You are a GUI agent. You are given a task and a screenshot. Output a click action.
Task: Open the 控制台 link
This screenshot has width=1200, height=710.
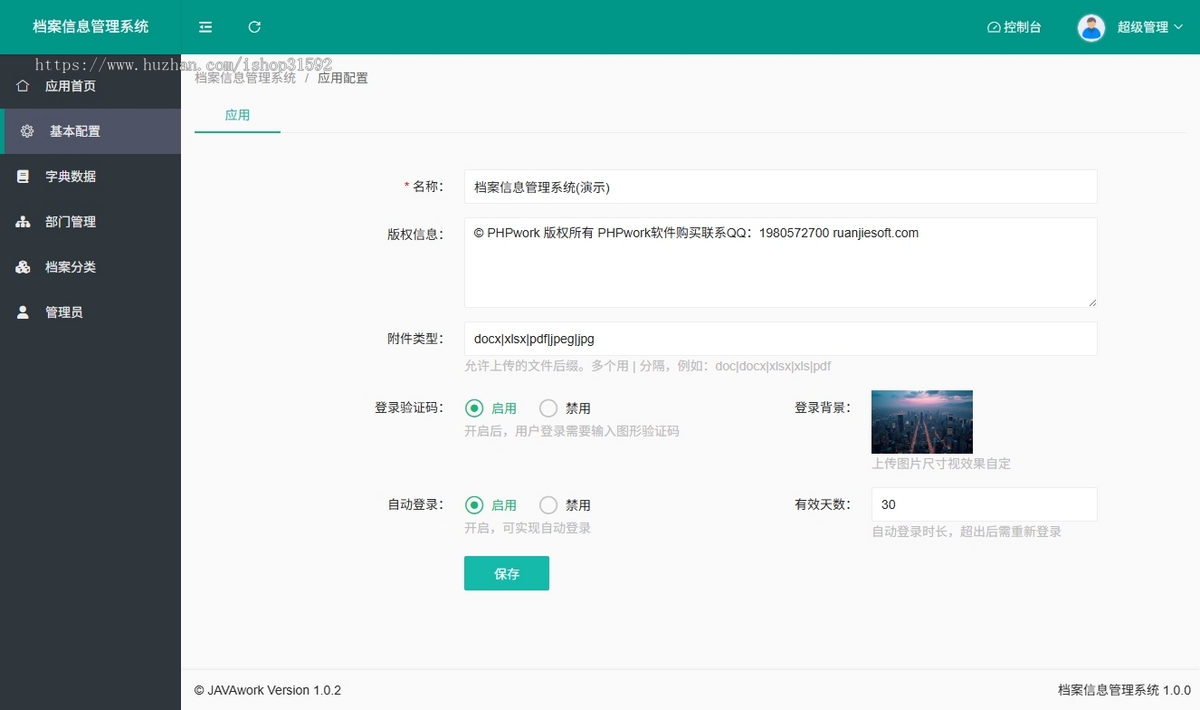coord(1014,27)
